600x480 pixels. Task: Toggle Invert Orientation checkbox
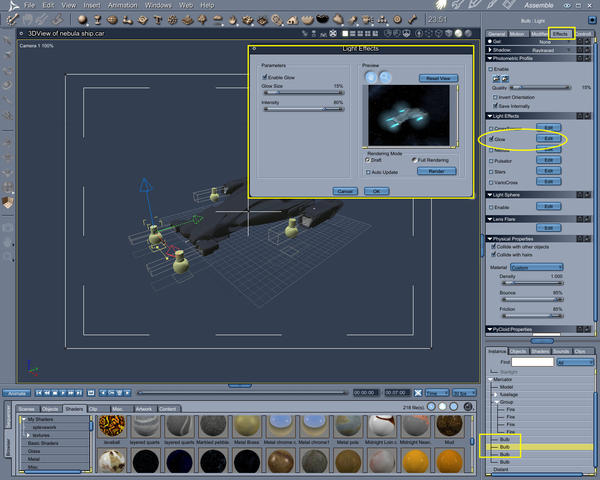[495, 97]
